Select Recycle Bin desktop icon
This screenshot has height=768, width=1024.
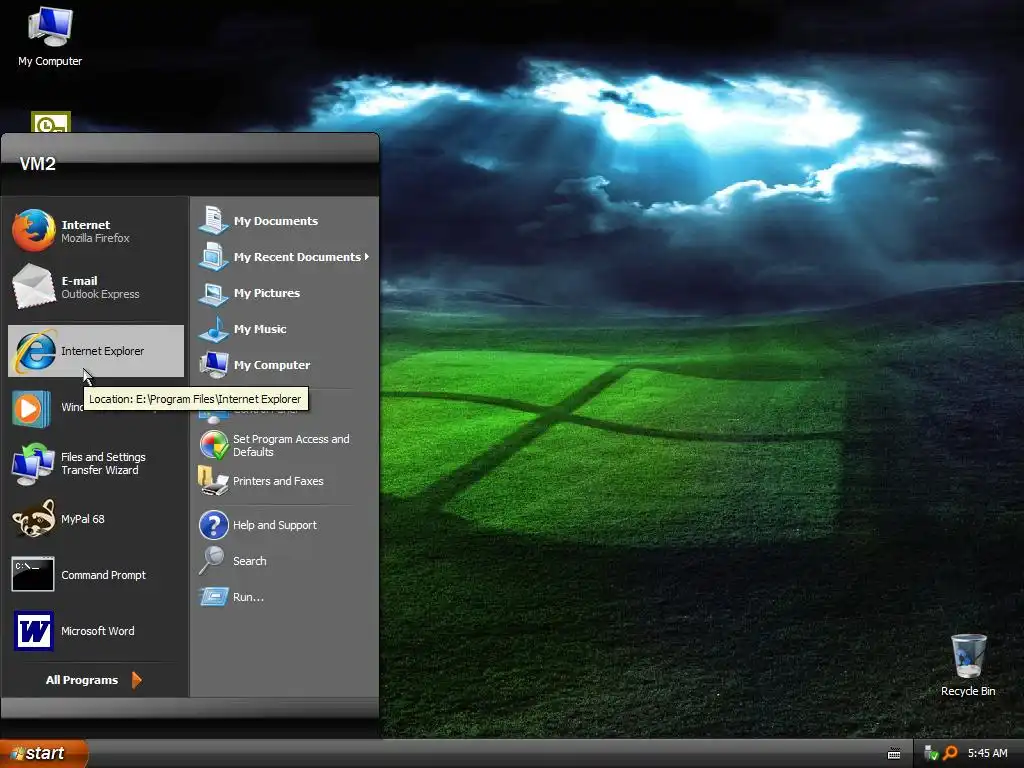tap(968, 656)
